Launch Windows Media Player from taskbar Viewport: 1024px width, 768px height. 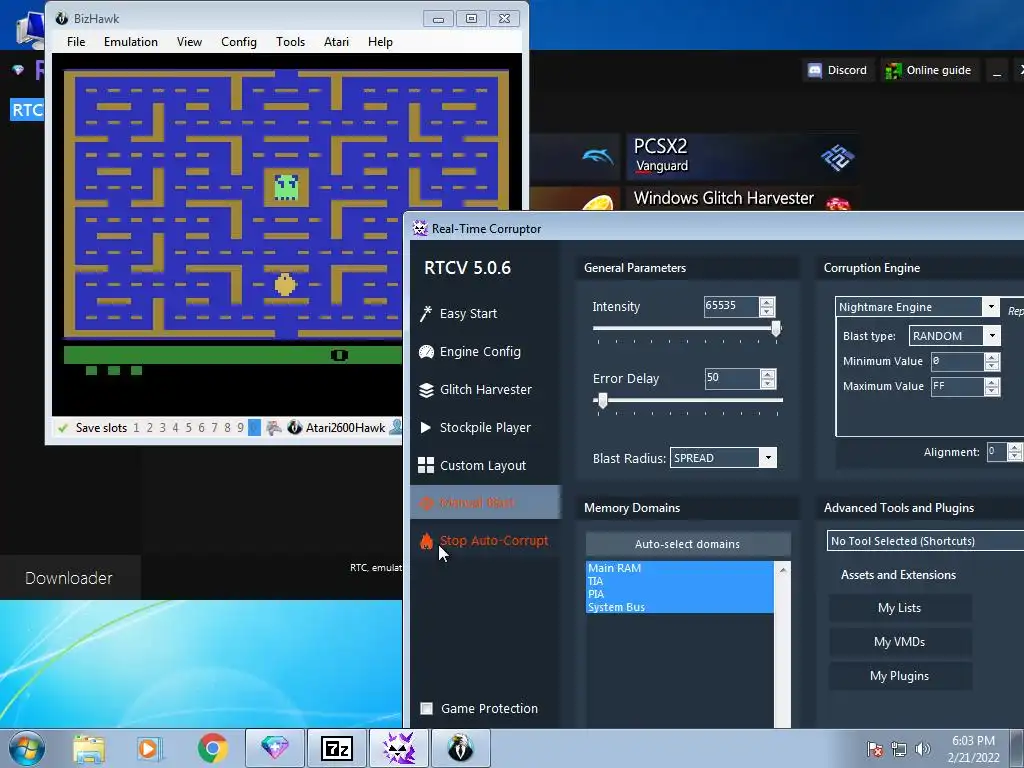pyautogui.click(x=150, y=749)
